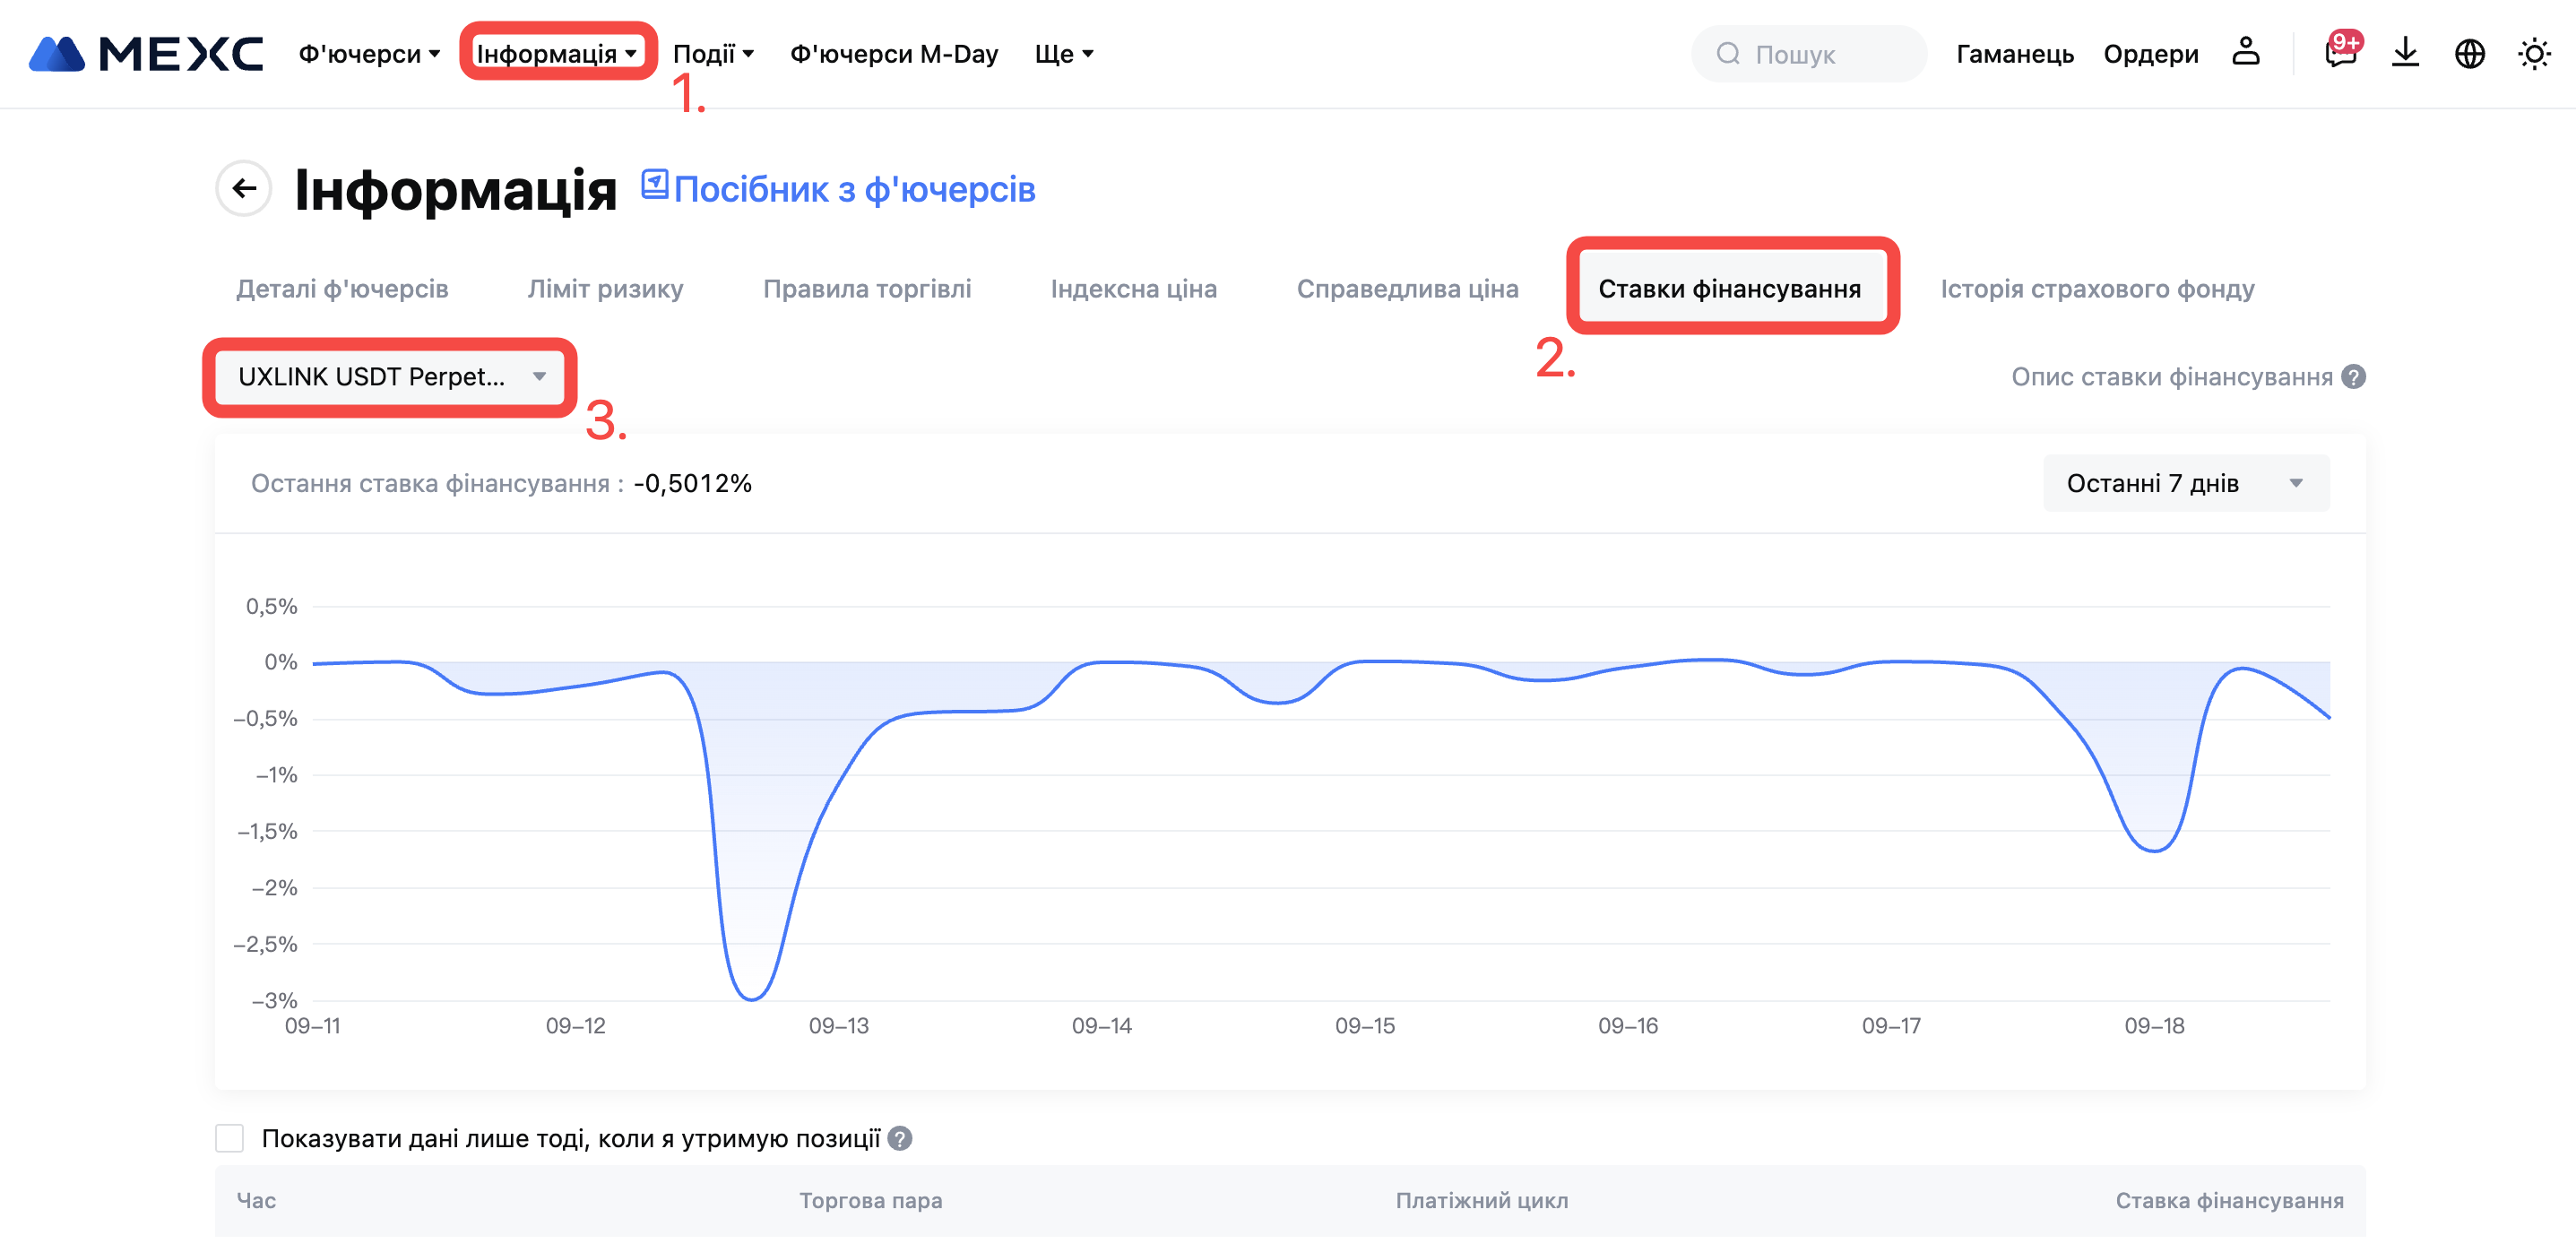Open the language globe icon

coord(2469,53)
